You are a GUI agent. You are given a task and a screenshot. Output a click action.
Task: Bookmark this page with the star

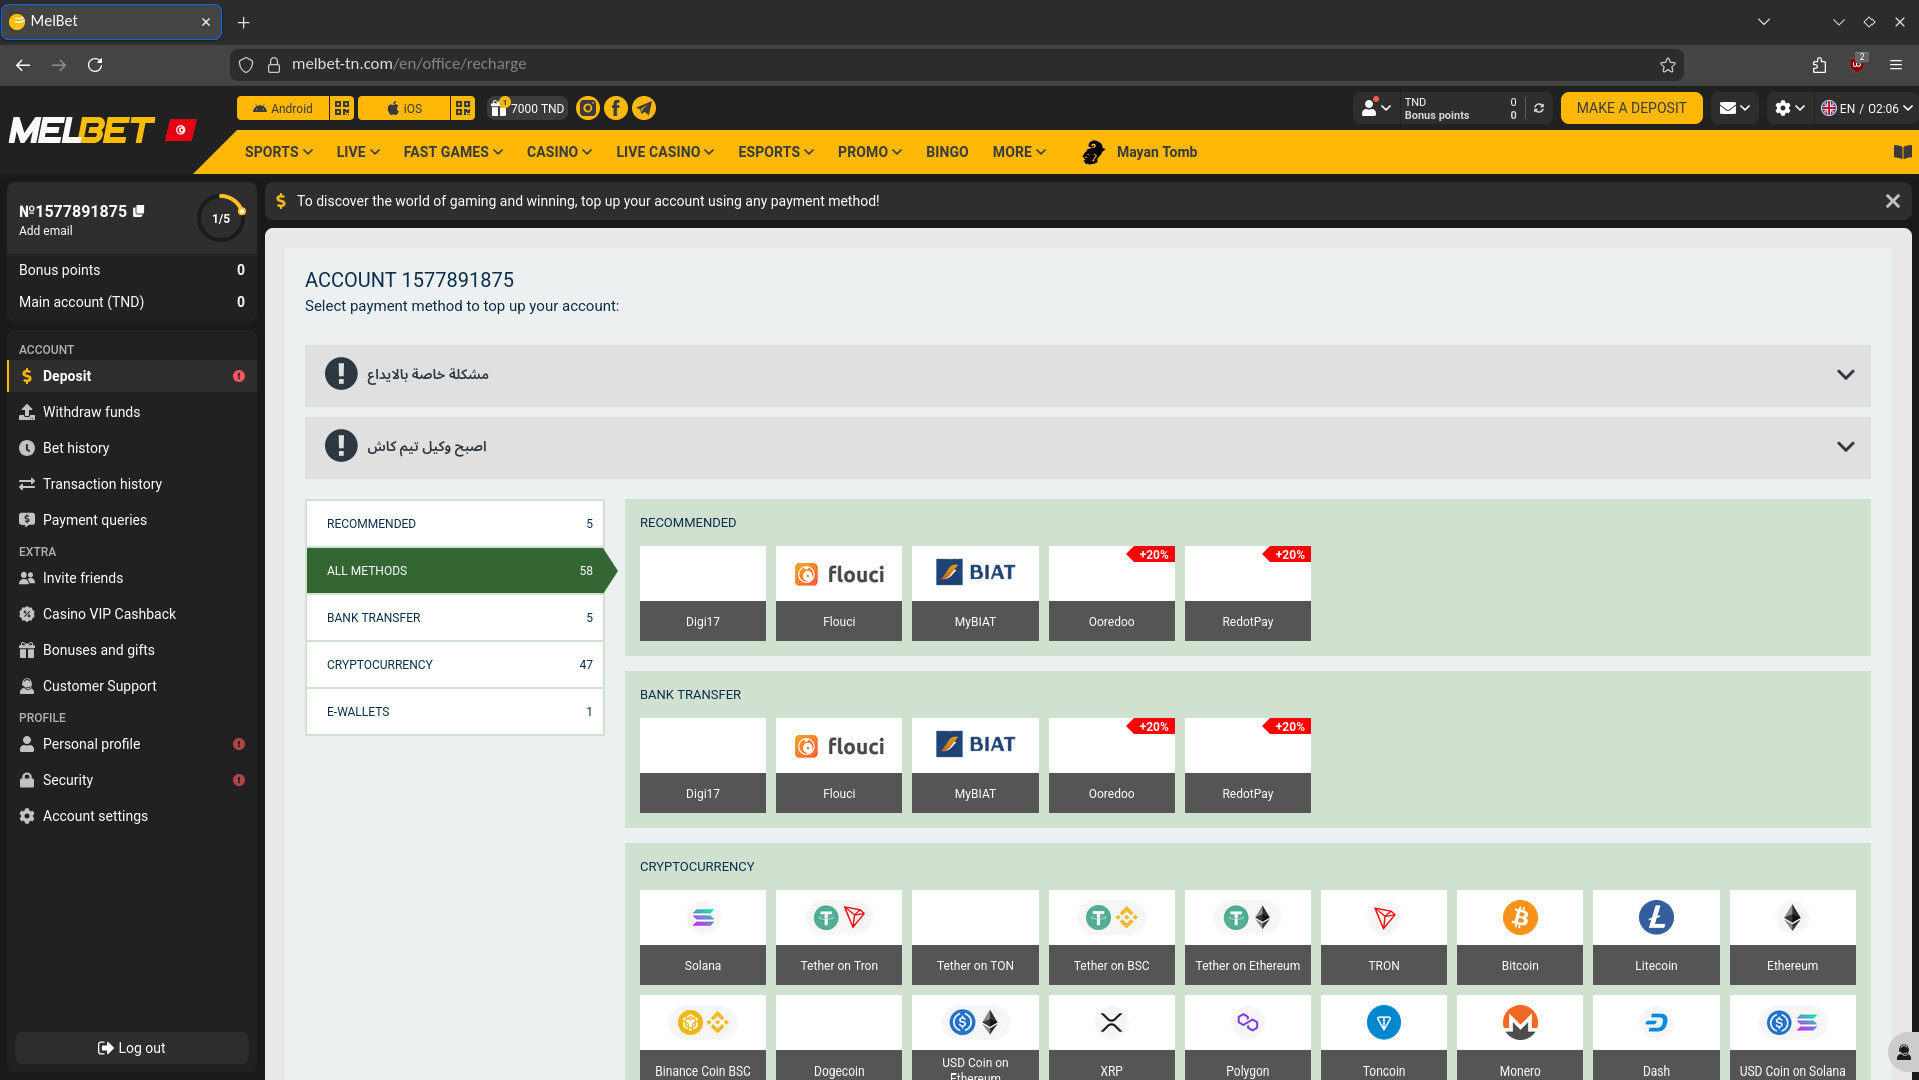[1667, 65]
